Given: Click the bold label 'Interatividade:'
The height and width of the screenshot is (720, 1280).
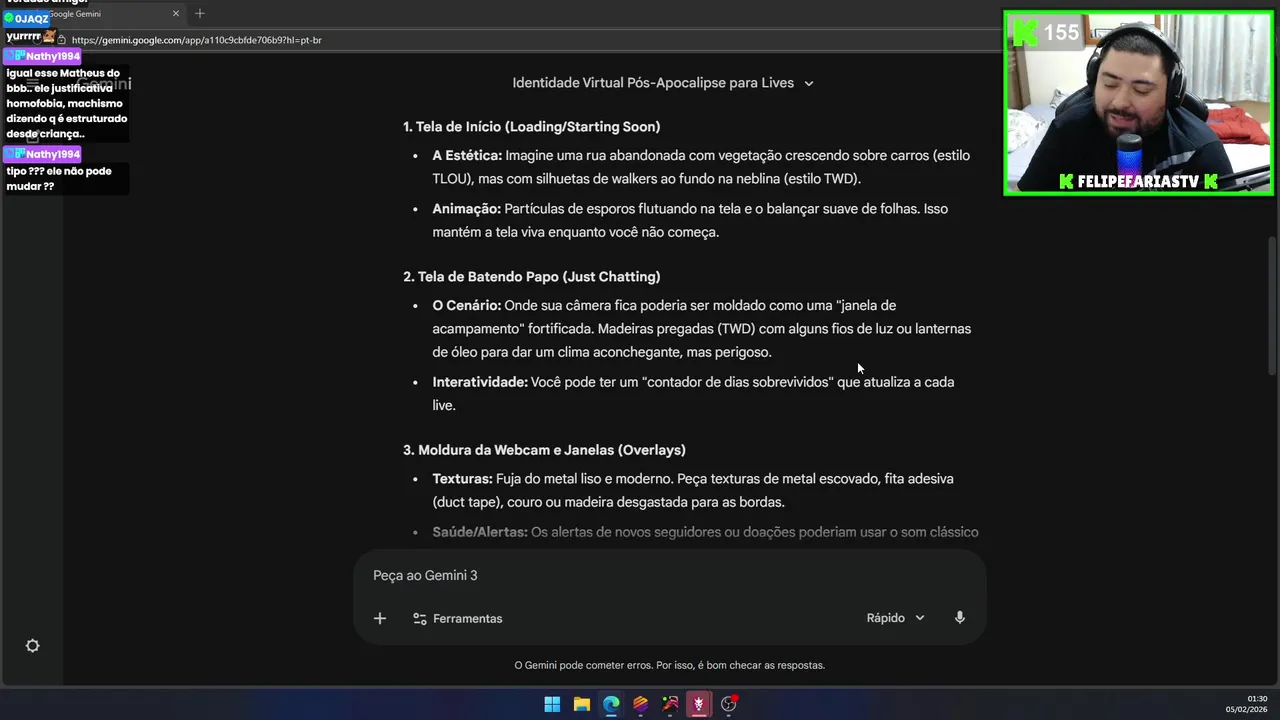Looking at the screenshot, I should pos(480,382).
